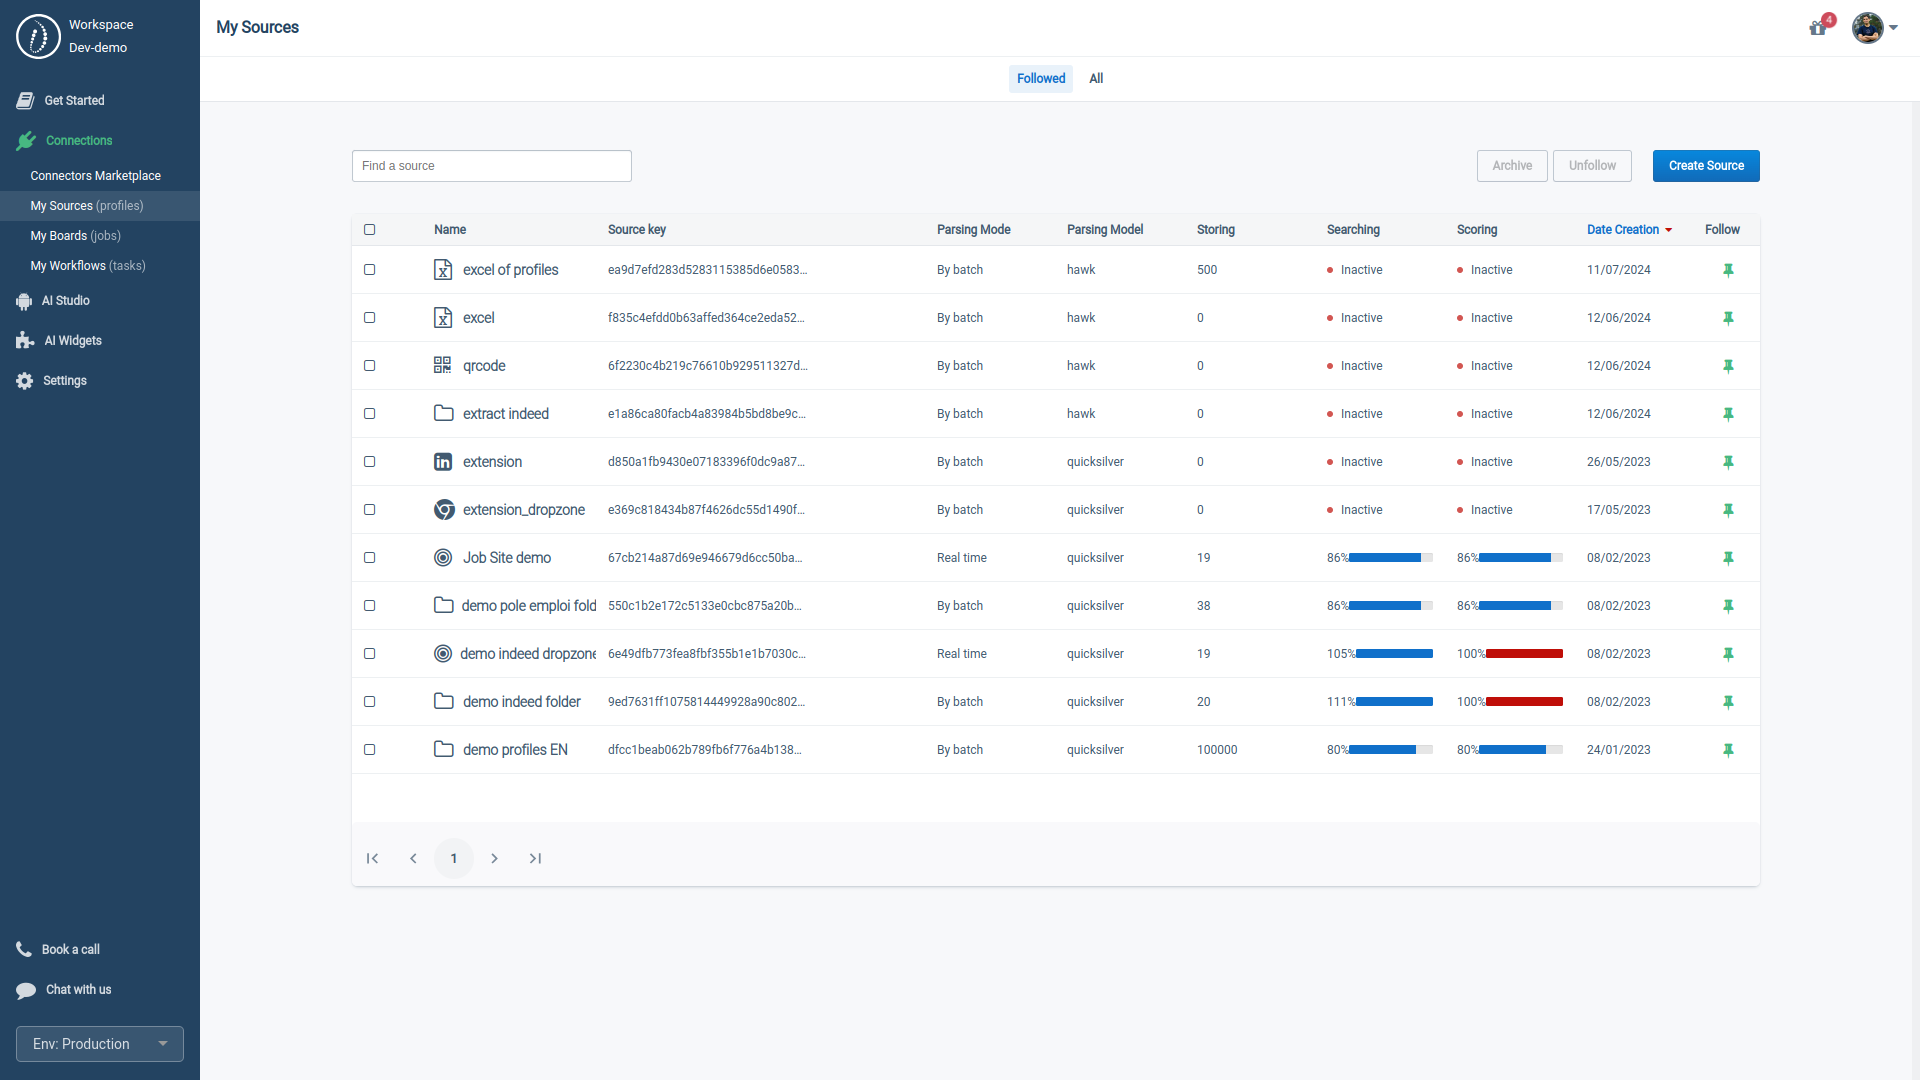This screenshot has width=1920, height=1080.
Task: Check the Job Site demo row checkbox
Action: [370, 558]
